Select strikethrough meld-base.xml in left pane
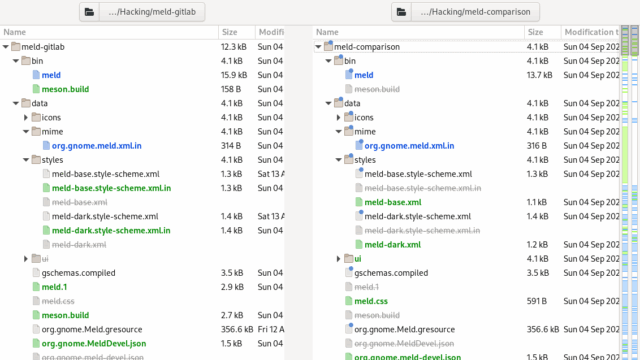The width and height of the screenshot is (640, 360). coord(80,202)
